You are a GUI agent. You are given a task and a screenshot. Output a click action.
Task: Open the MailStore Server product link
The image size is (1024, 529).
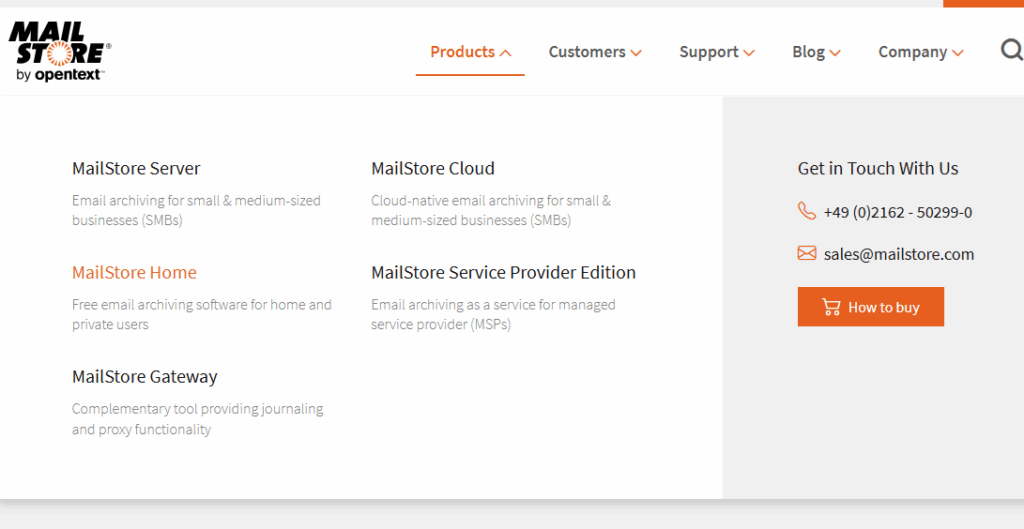click(136, 168)
